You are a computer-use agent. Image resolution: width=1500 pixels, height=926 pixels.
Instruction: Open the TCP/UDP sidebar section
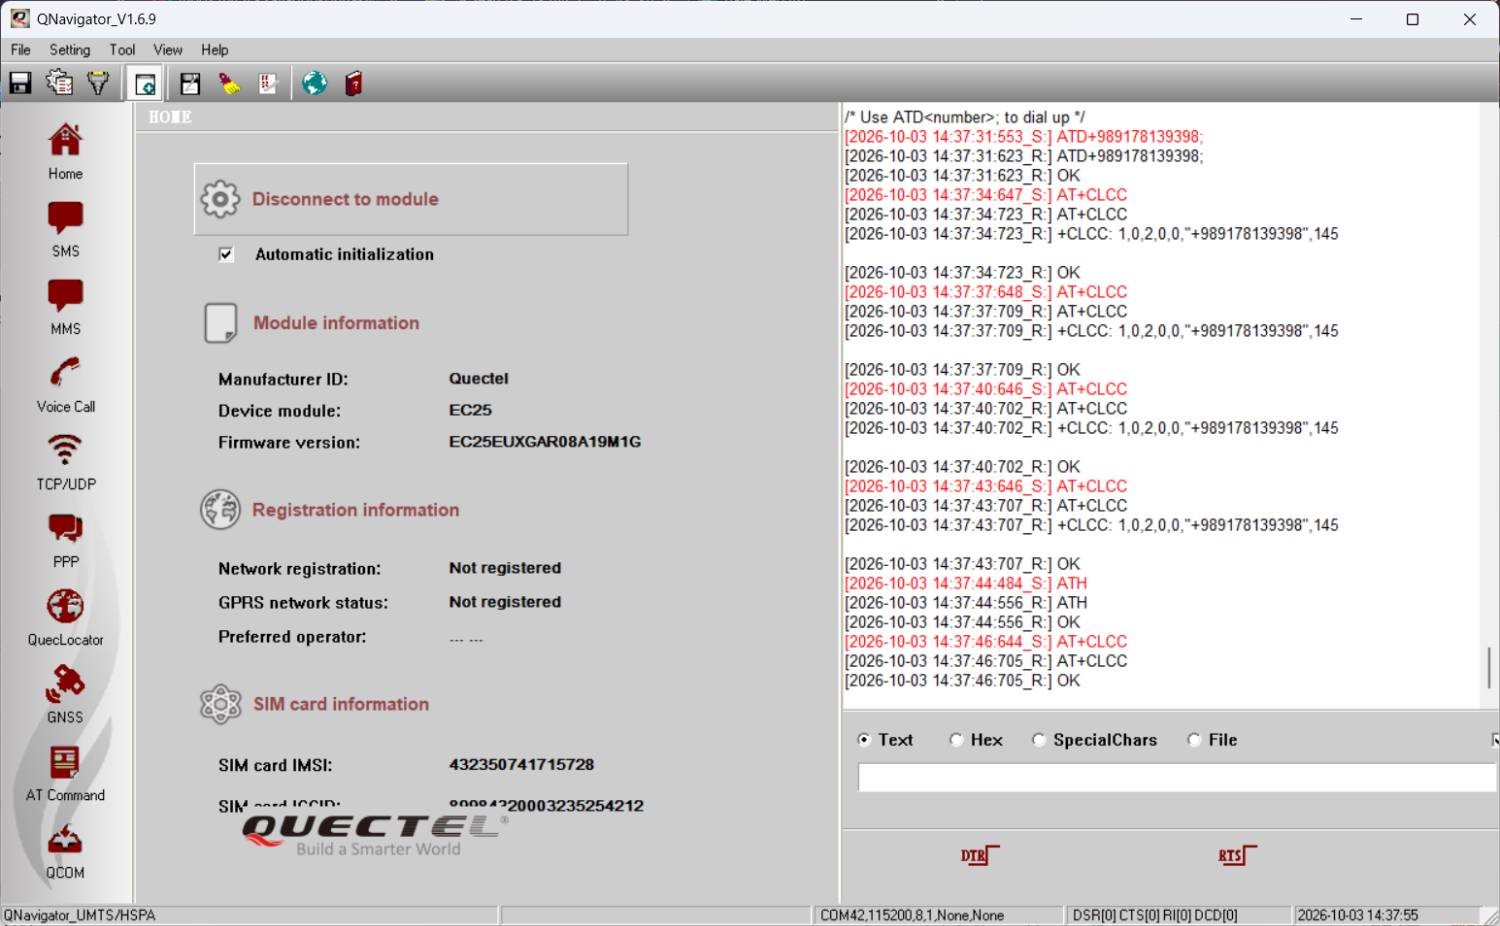pyautogui.click(x=65, y=462)
